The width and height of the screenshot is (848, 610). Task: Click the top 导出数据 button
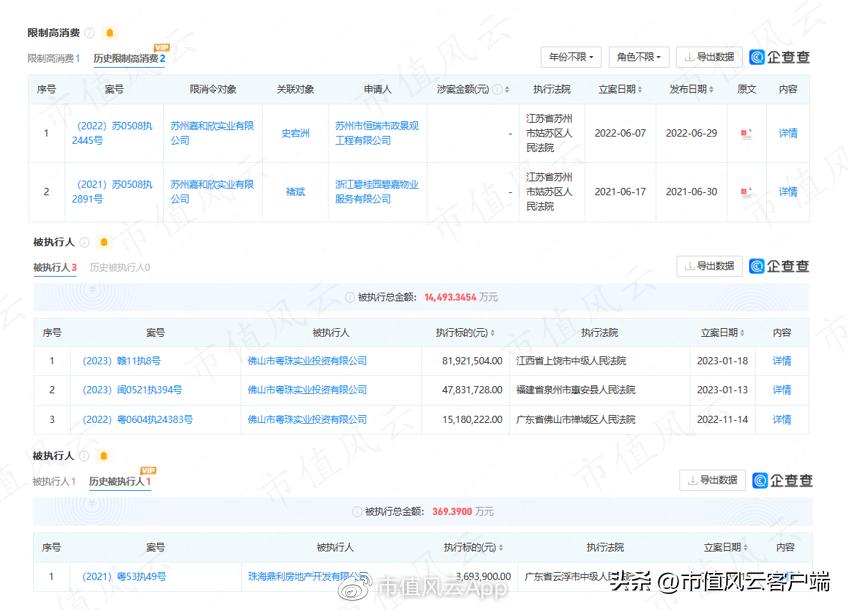coord(711,57)
